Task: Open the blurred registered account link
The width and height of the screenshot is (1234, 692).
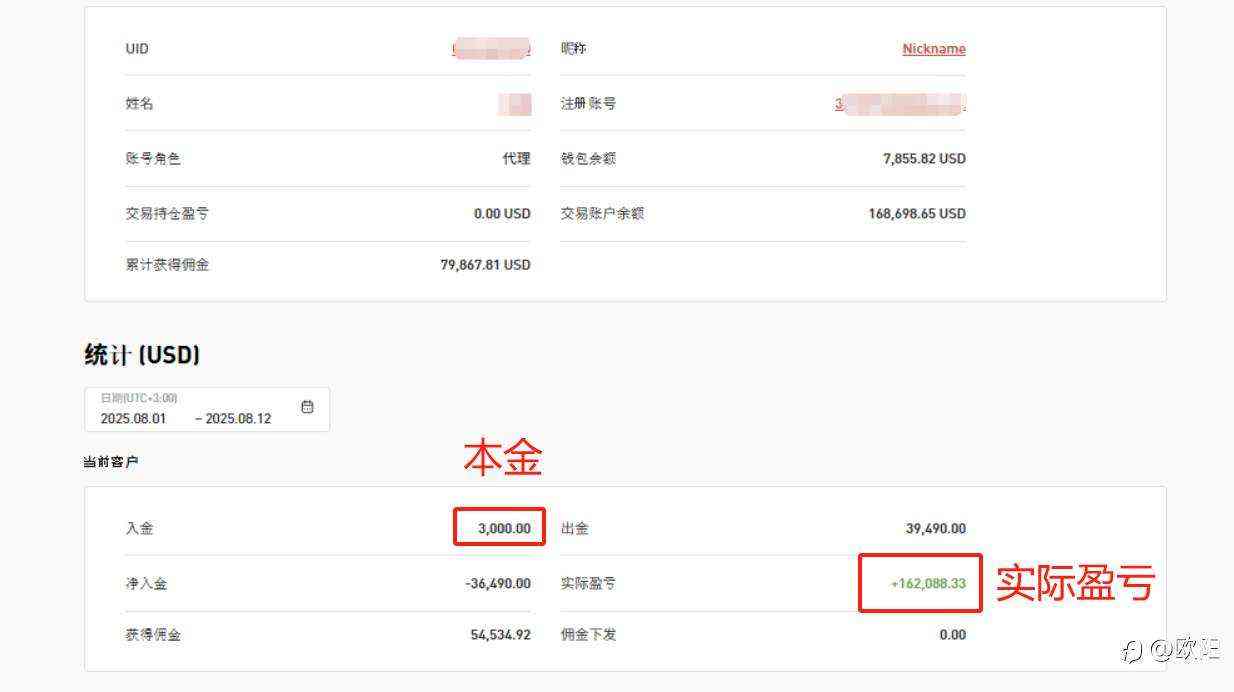Action: 901,104
